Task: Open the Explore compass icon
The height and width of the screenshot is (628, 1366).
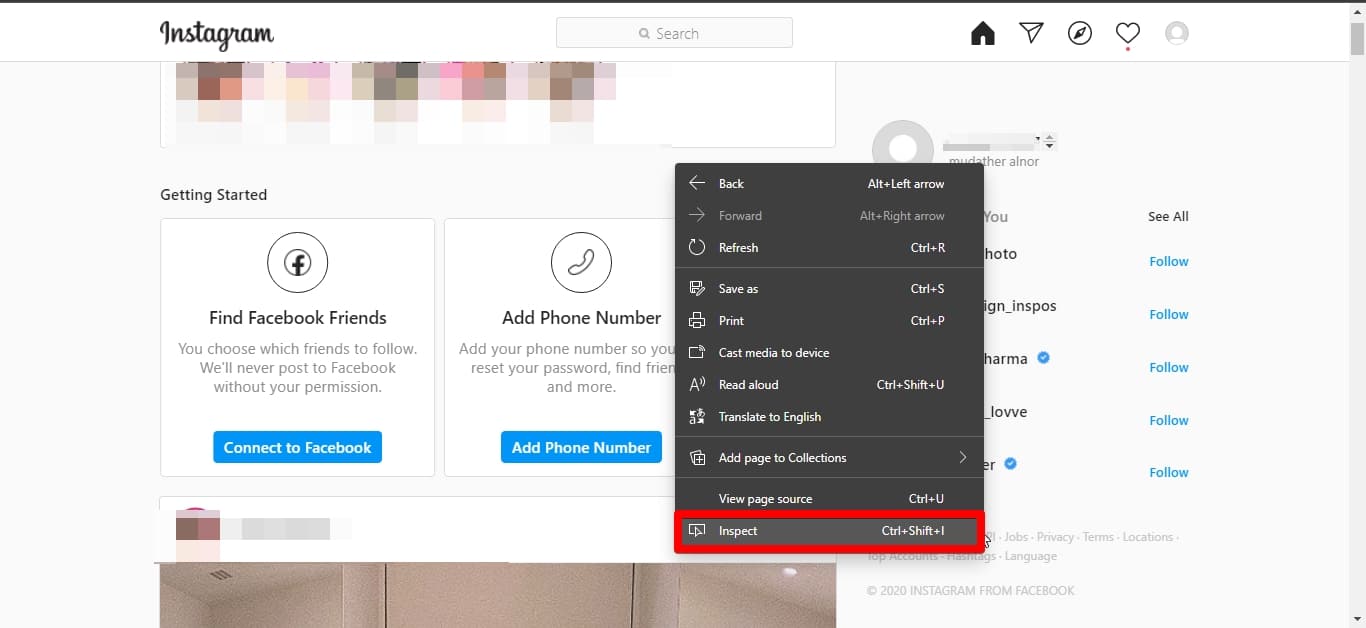Action: [1080, 34]
